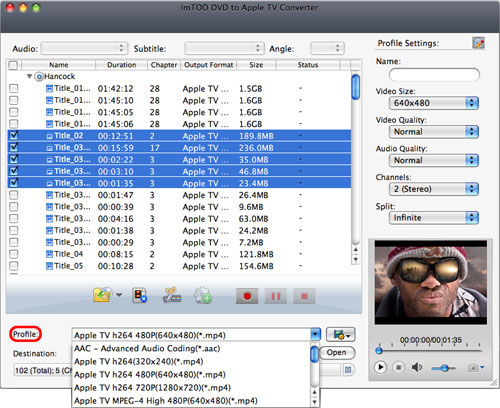This screenshot has width=500, height=408.
Task: Sort by the Chapter column header
Action: click(164, 65)
